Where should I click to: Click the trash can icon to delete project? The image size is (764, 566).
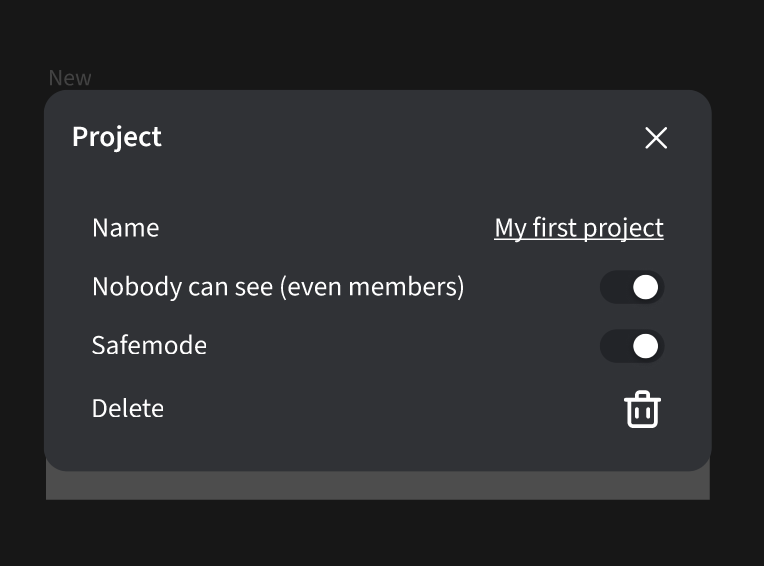tap(643, 409)
